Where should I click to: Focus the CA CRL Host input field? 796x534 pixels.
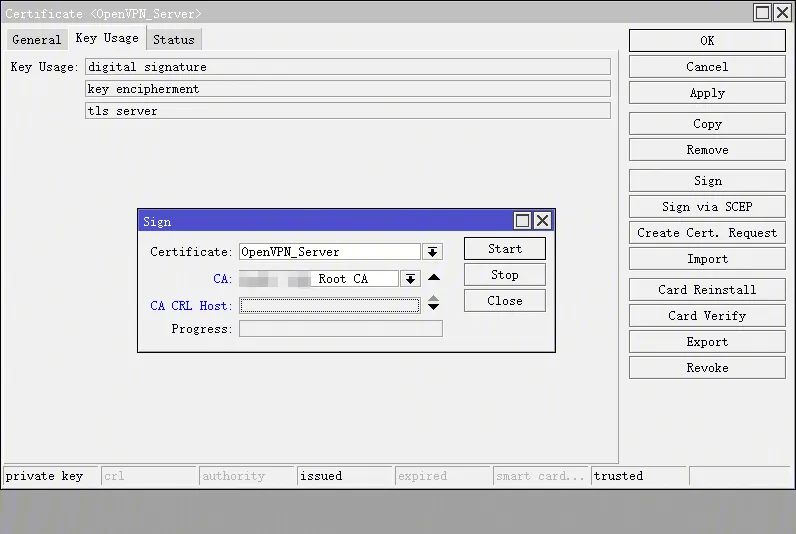(x=329, y=306)
